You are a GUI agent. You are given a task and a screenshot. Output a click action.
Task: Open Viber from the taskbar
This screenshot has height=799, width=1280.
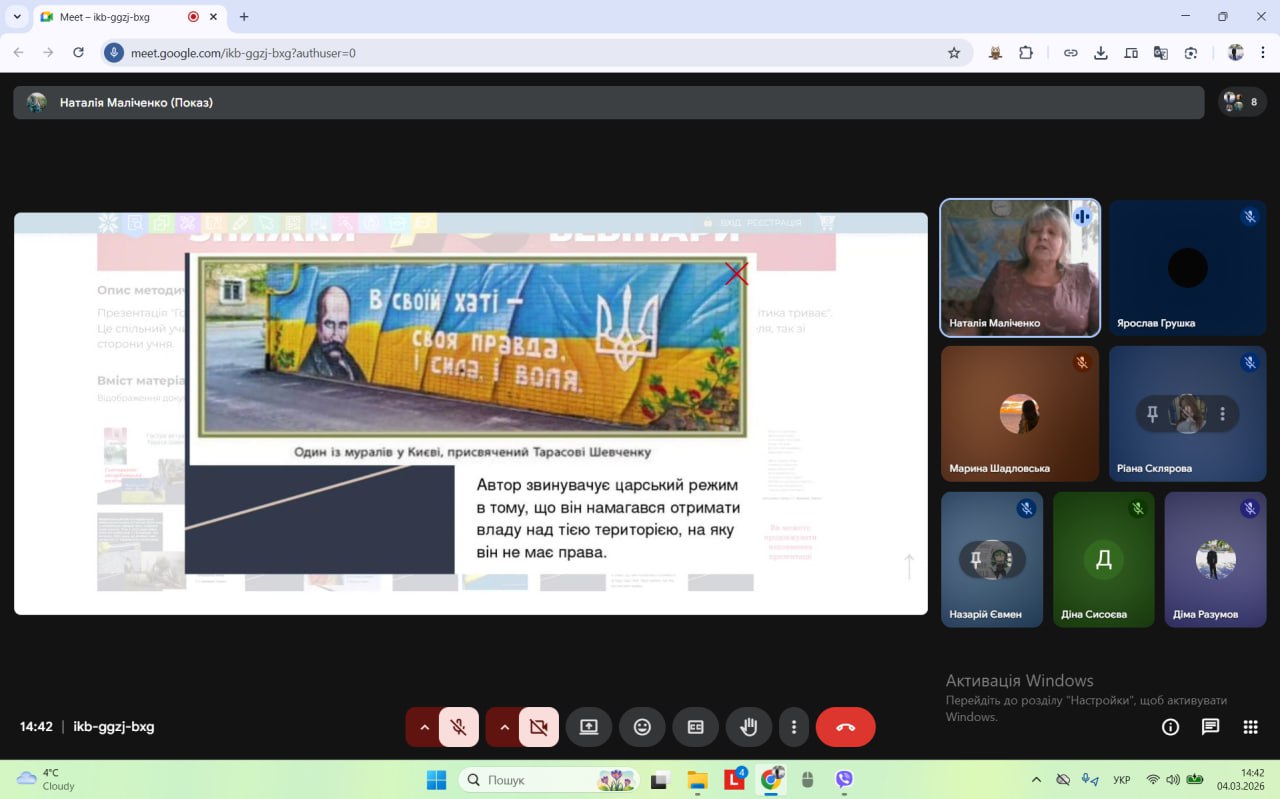pyautogui.click(x=844, y=780)
